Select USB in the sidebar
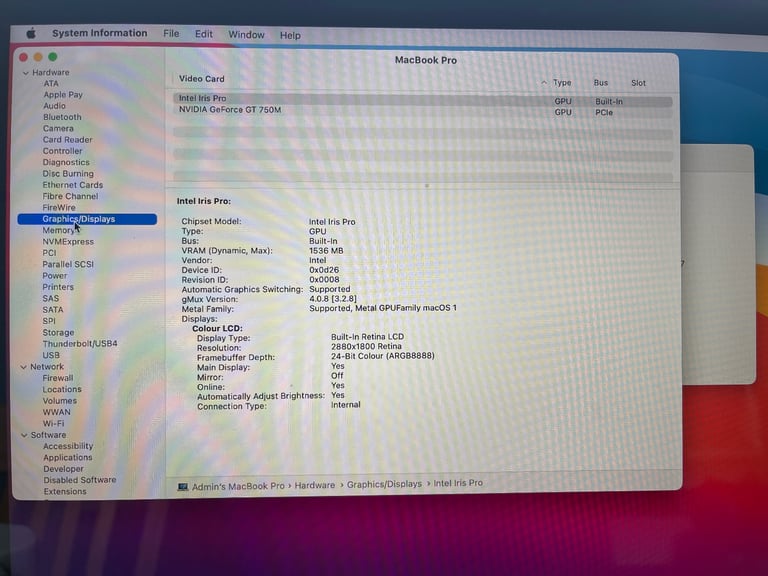This screenshot has height=576, width=768. 51,355
